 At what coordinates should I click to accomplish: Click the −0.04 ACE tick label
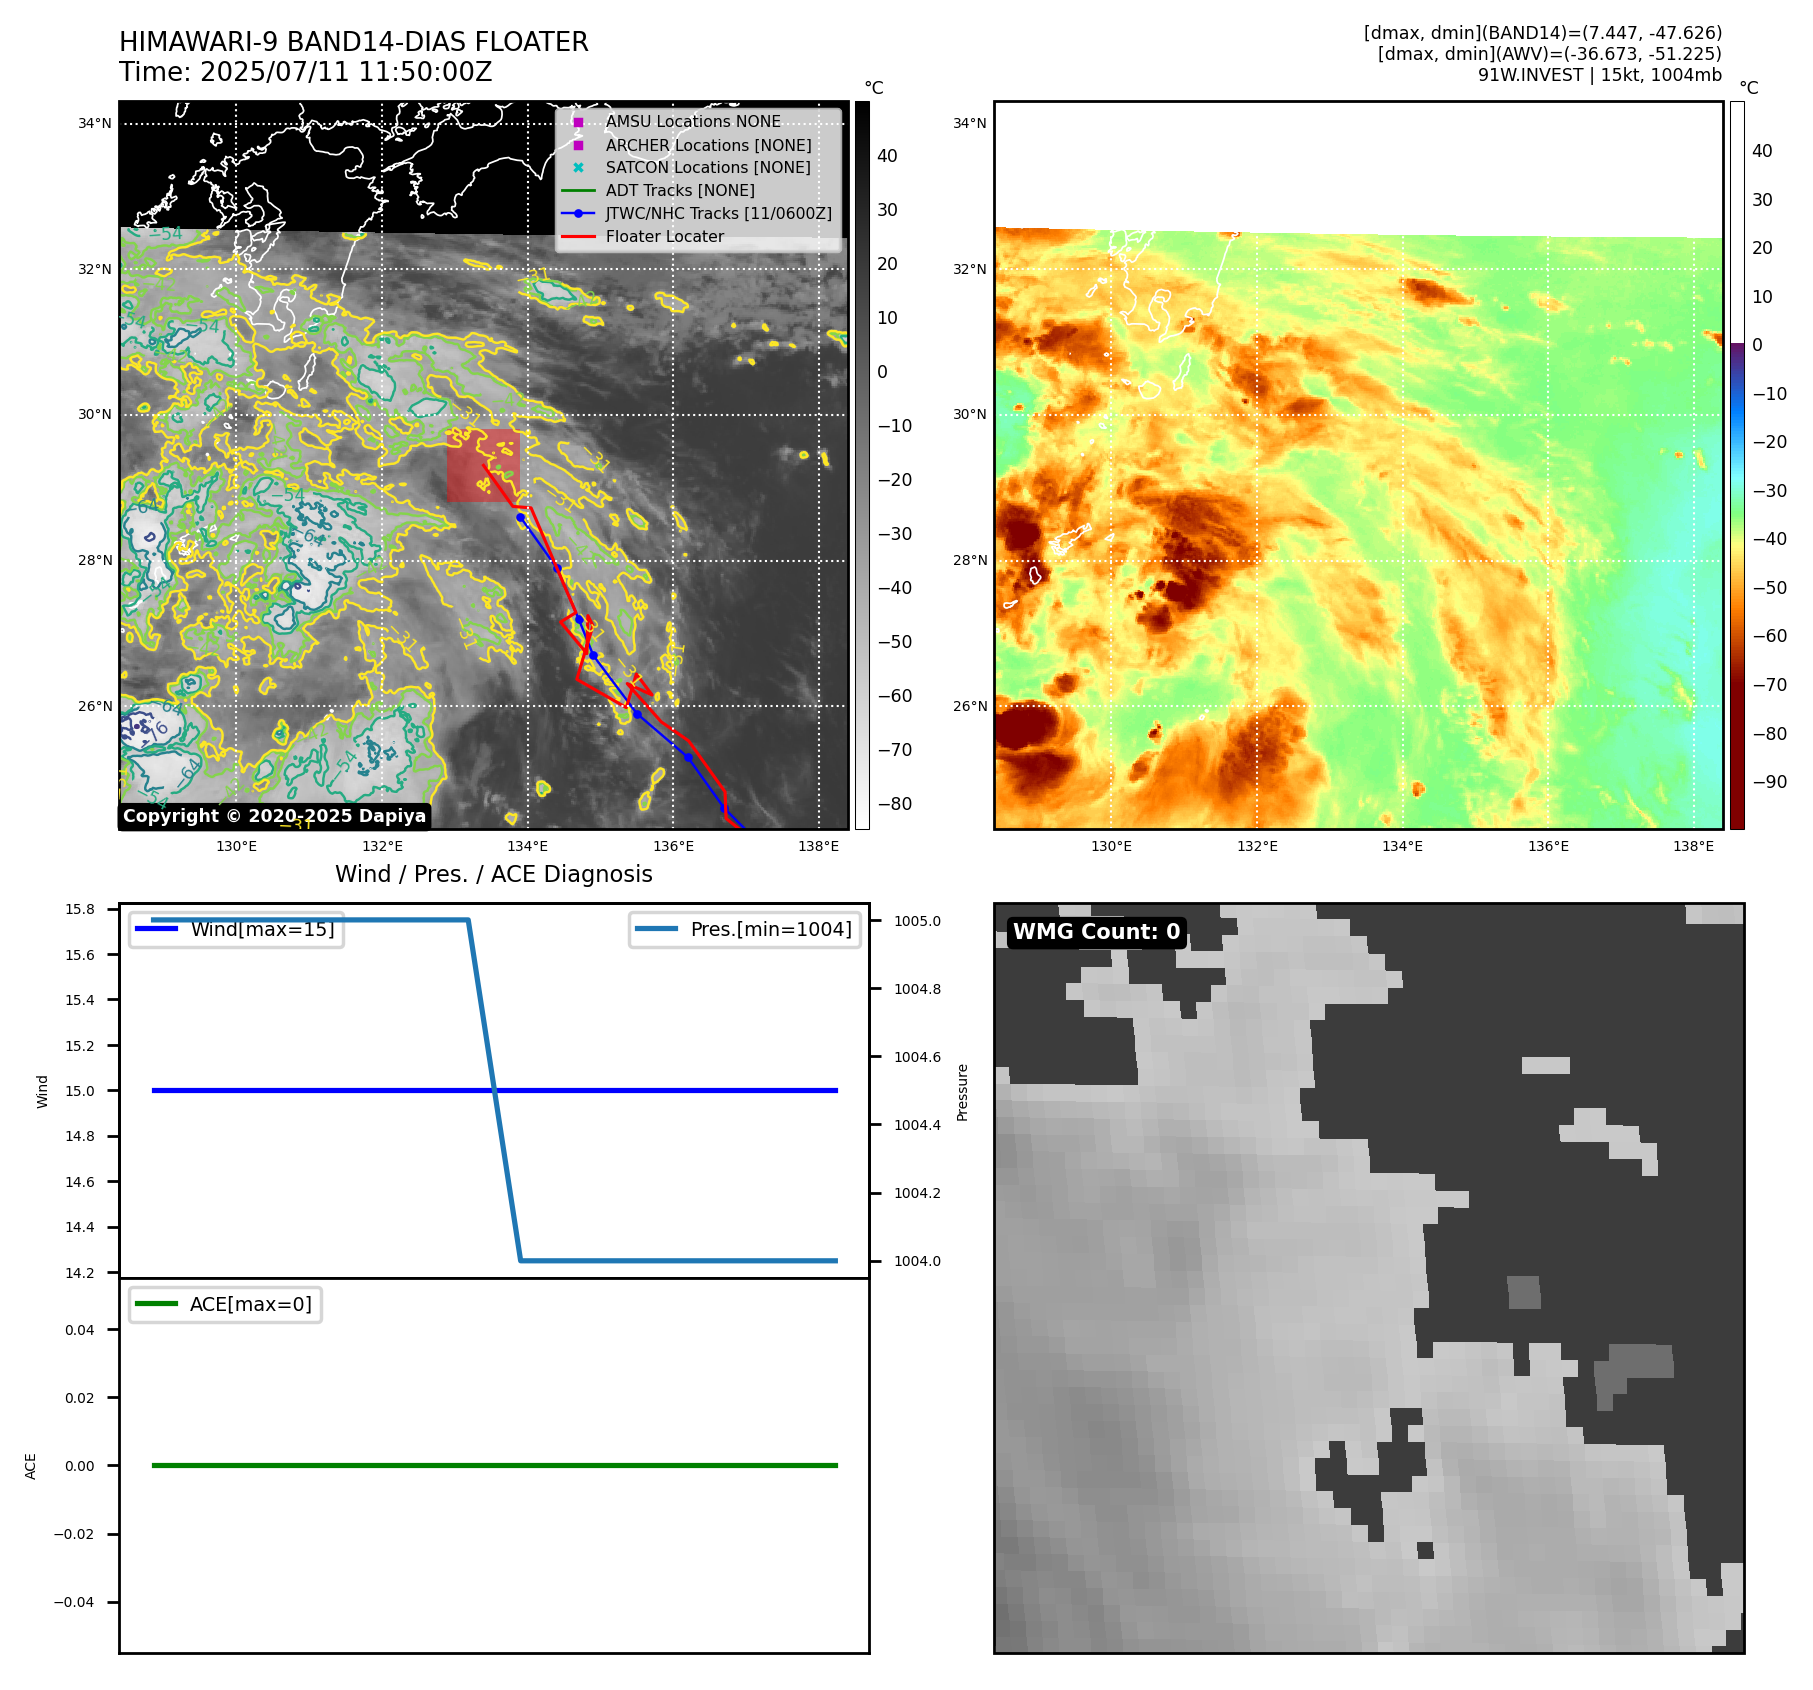click(74, 1602)
